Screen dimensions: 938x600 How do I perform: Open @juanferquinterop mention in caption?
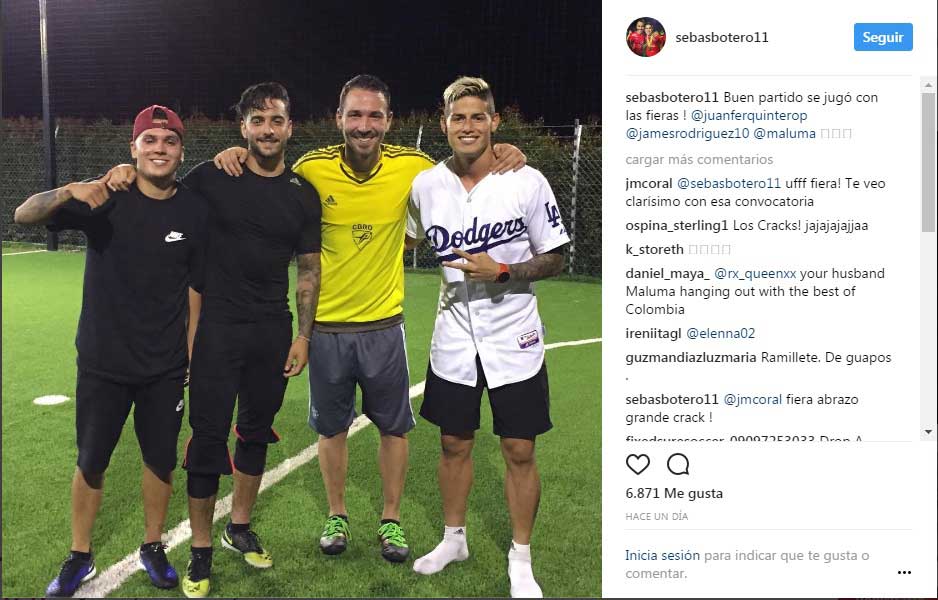(749, 115)
